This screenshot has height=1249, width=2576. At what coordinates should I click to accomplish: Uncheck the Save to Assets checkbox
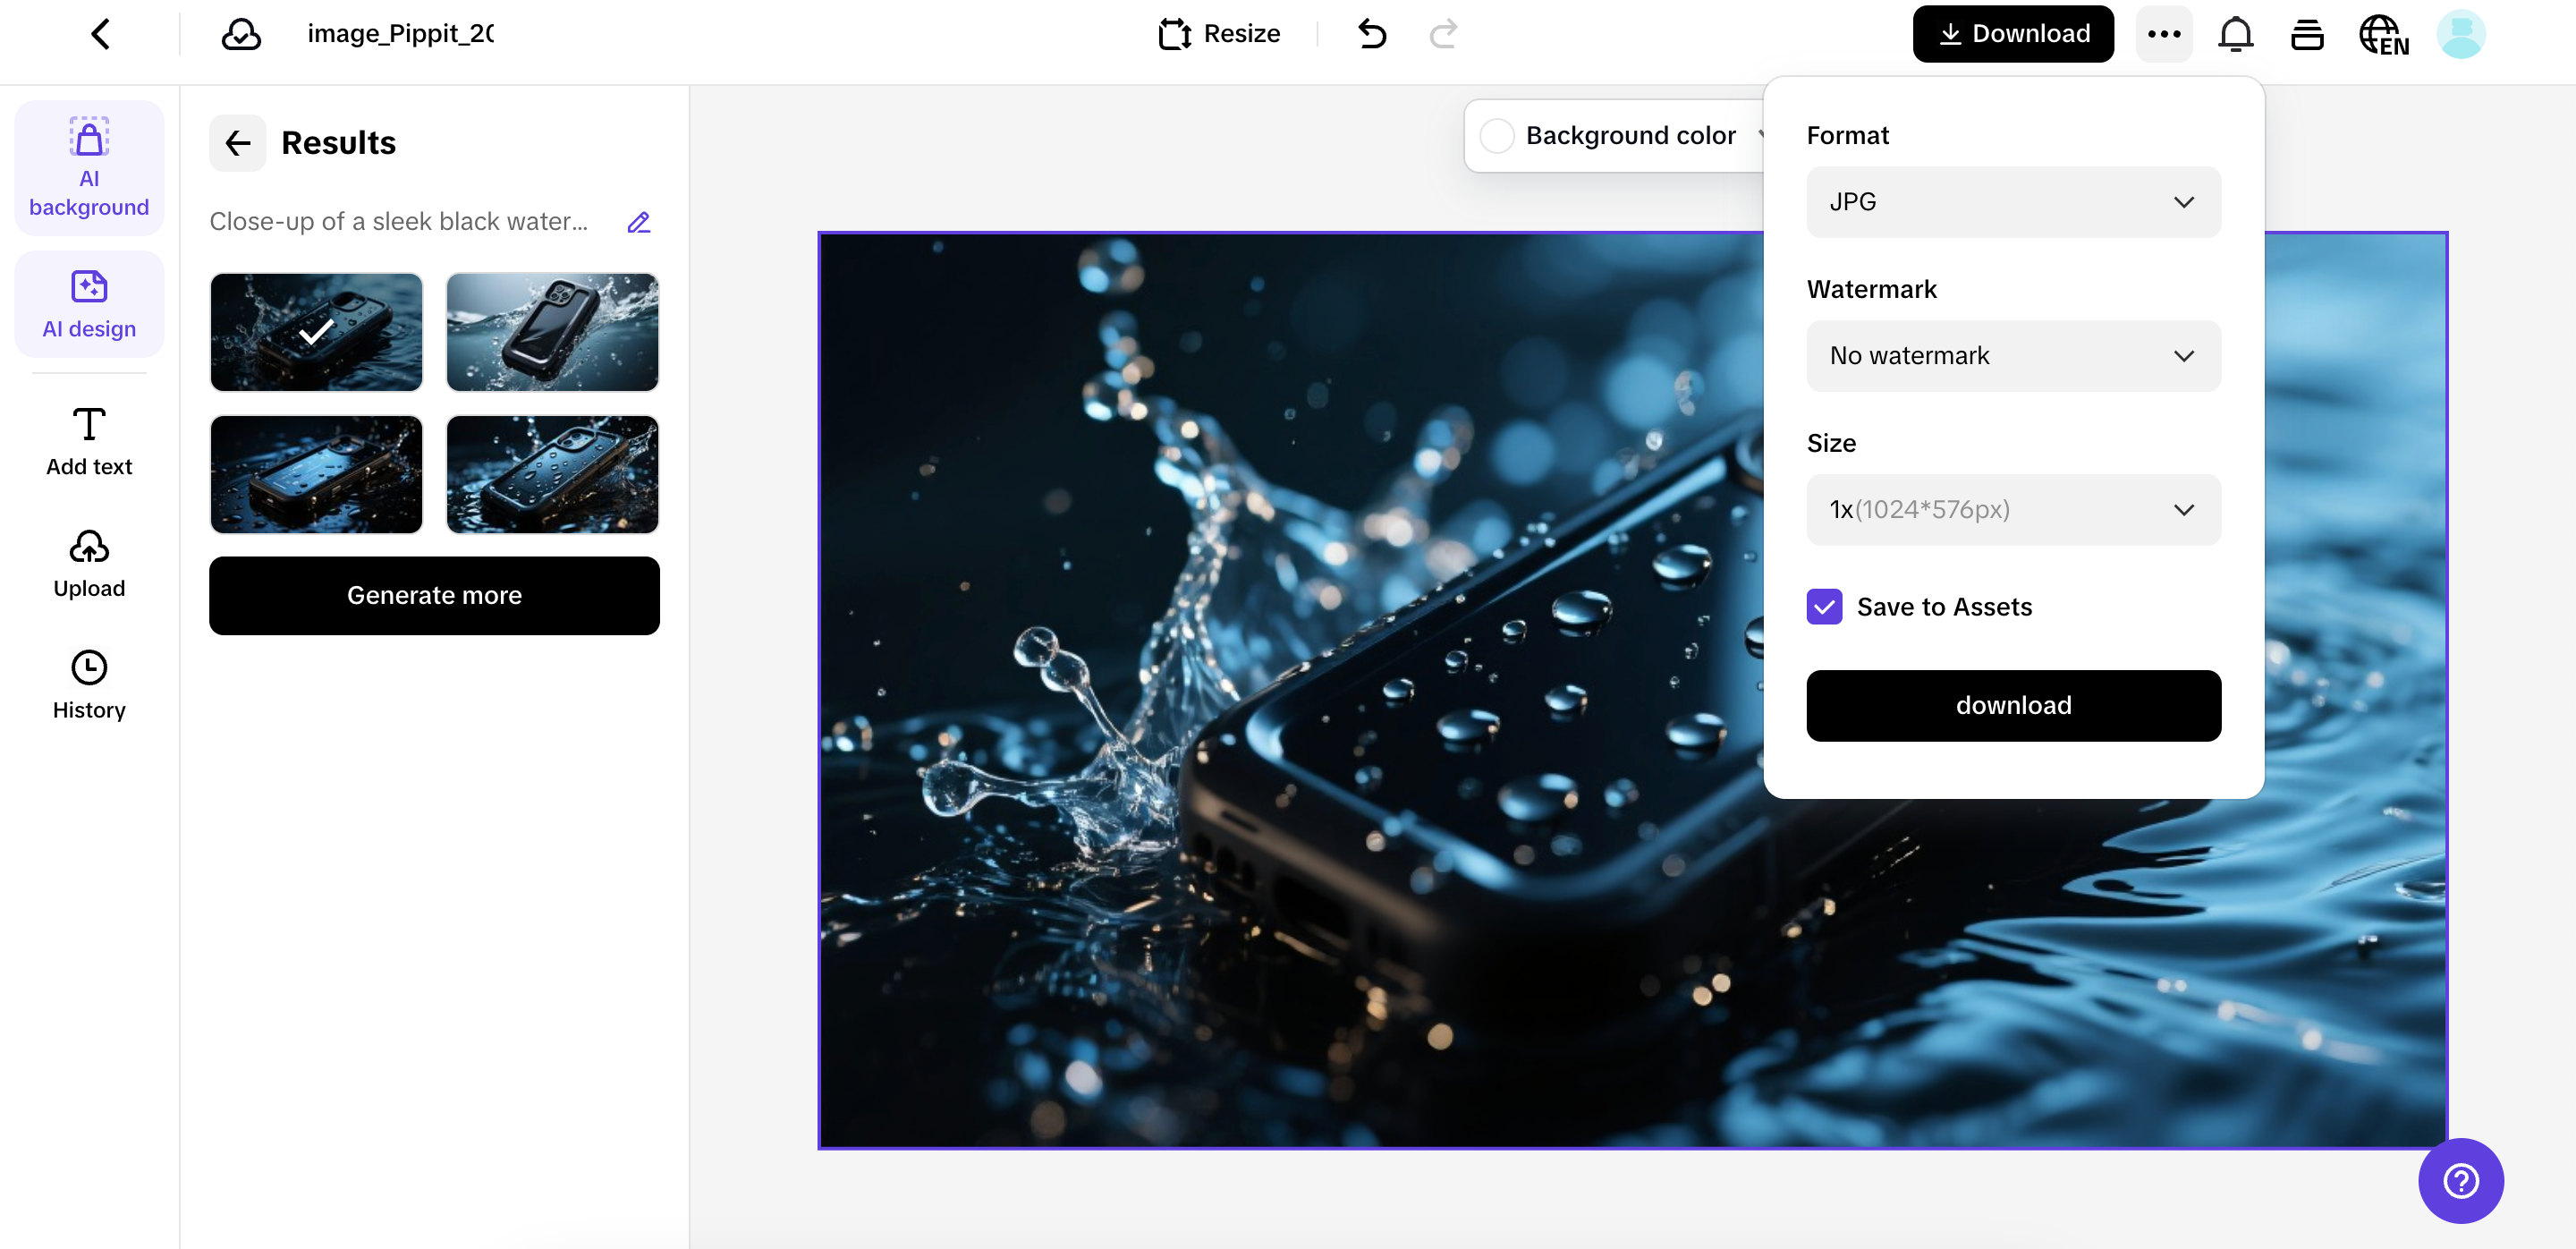click(1824, 607)
